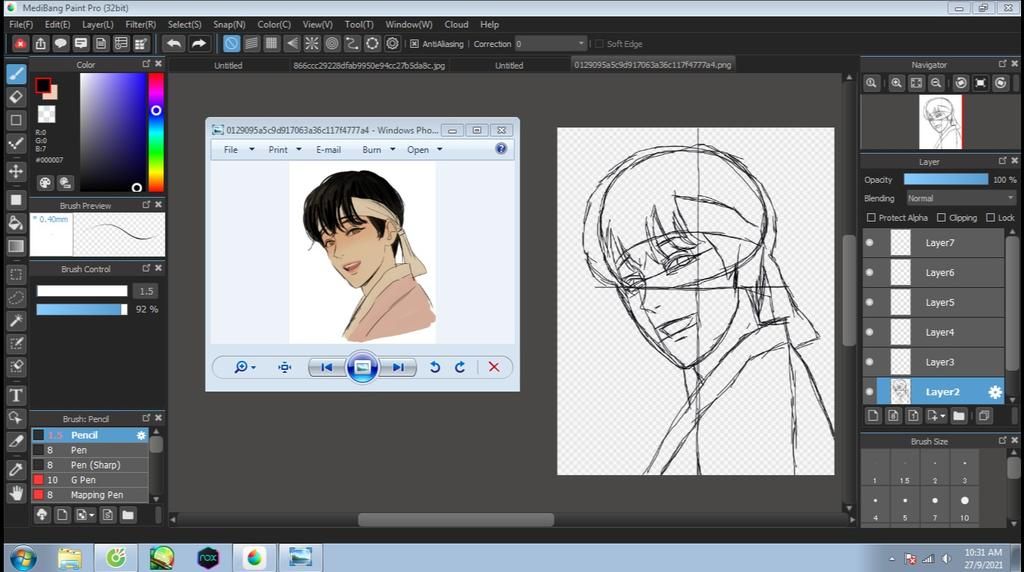
Task: Open Layer2 settings gear
Action: [995, 392]
